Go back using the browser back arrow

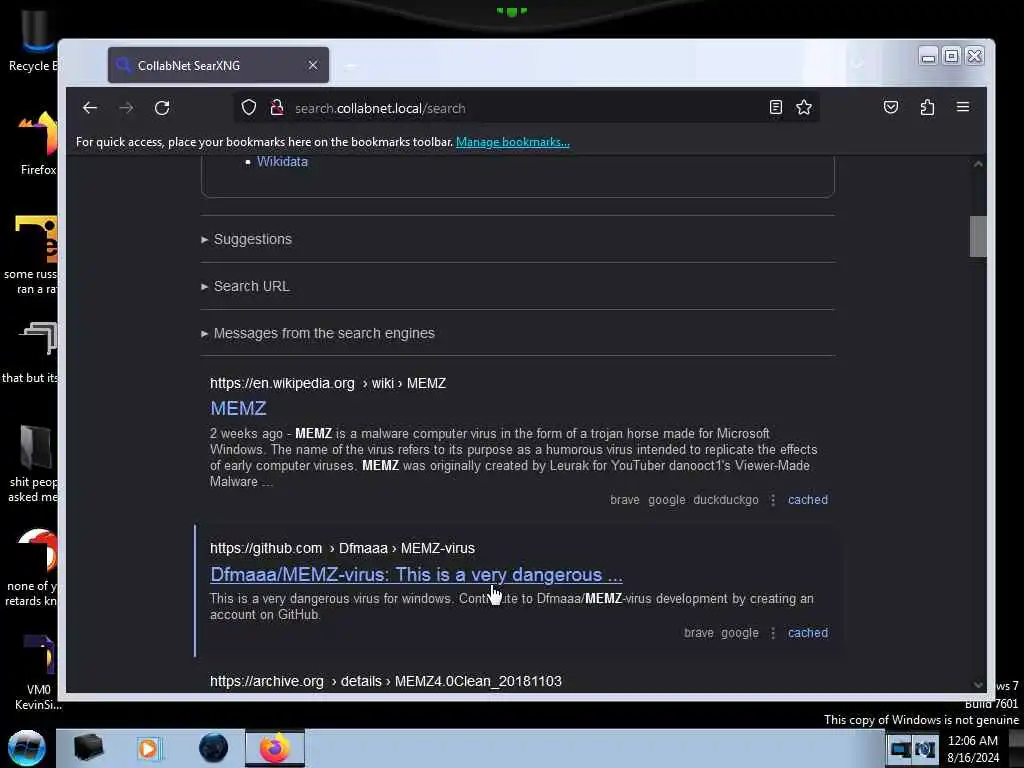coord(90,108)
